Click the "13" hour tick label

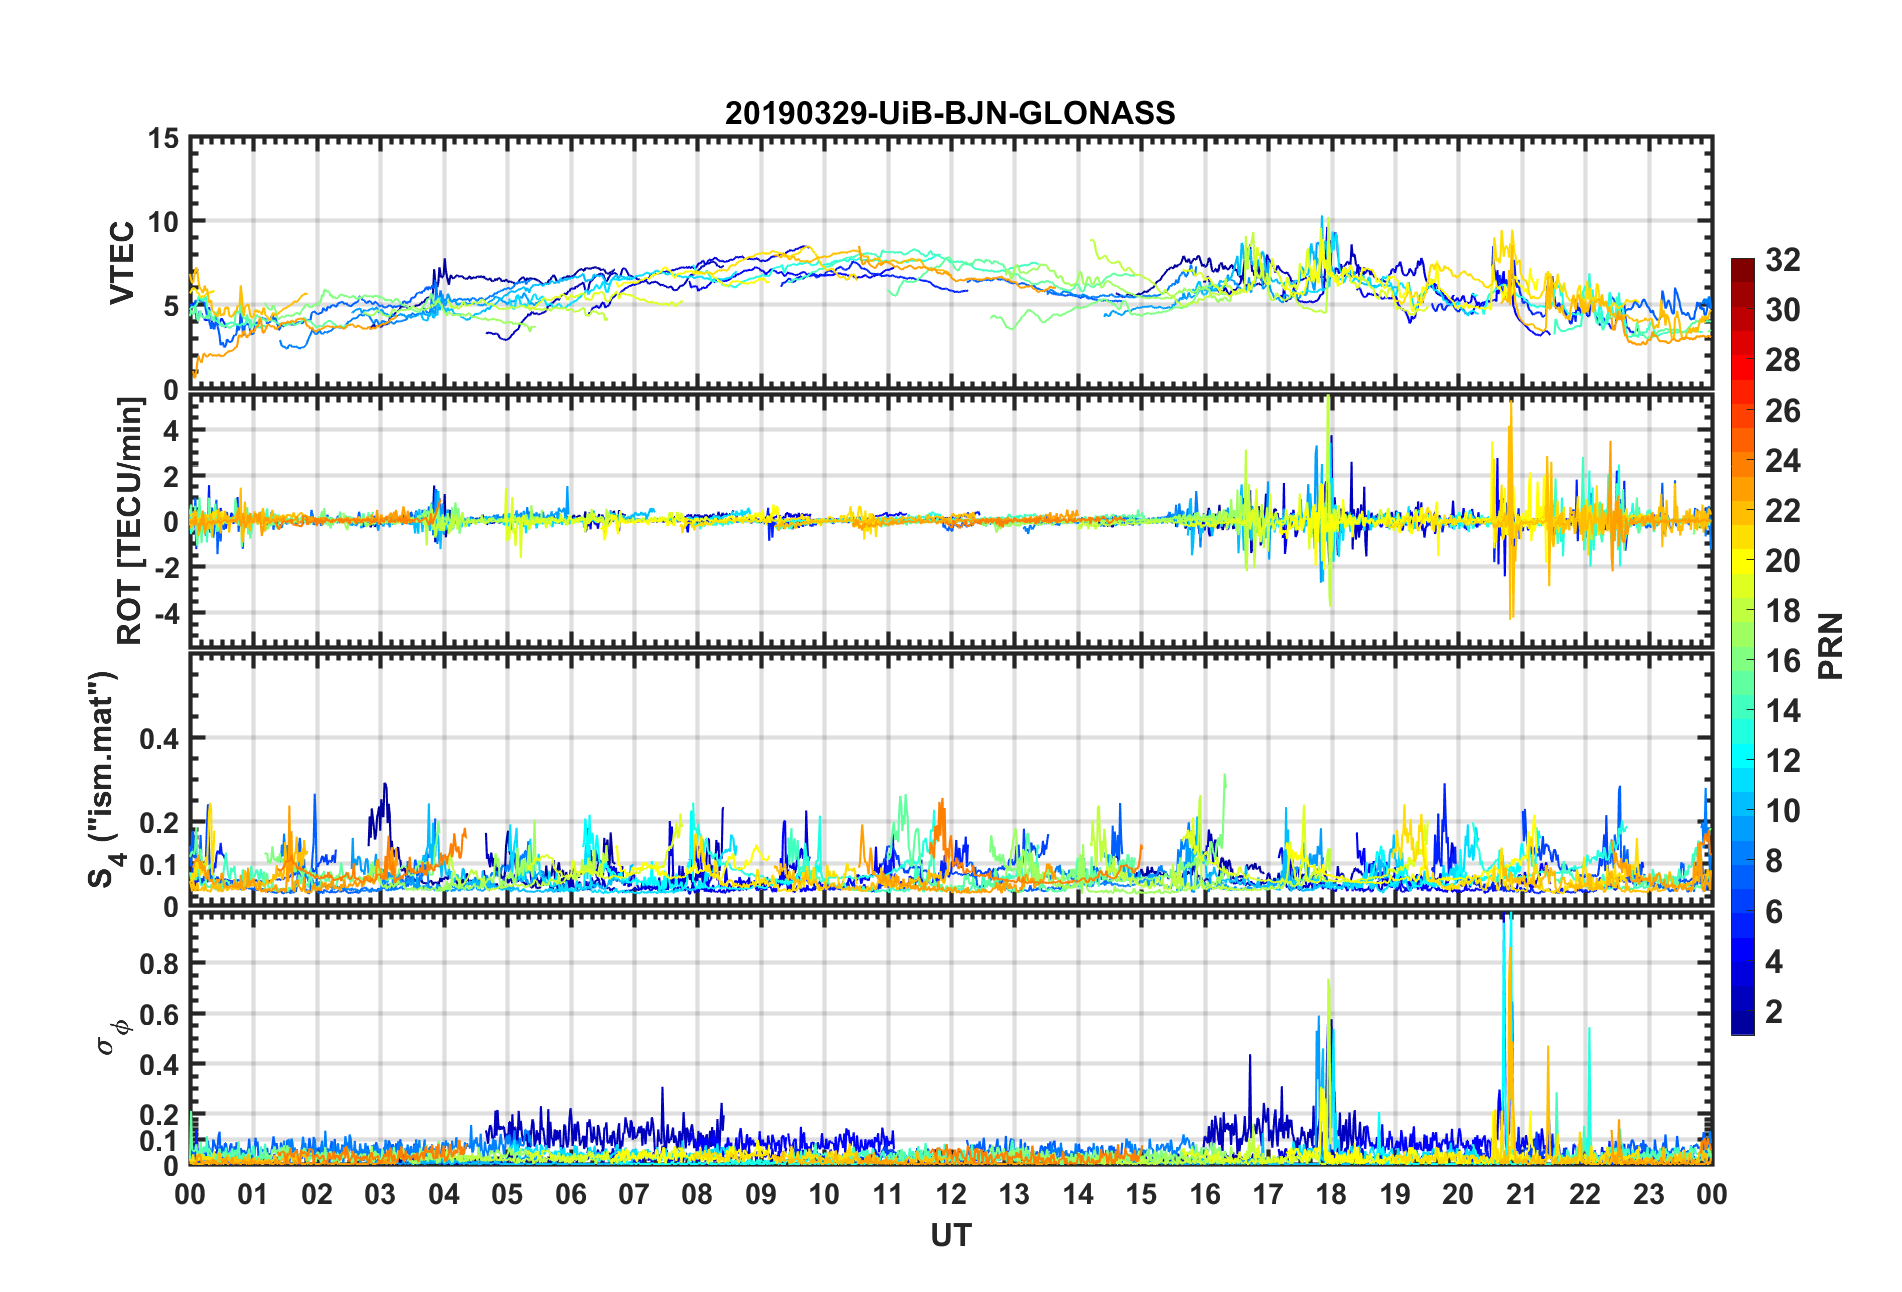[1014, 1194]
